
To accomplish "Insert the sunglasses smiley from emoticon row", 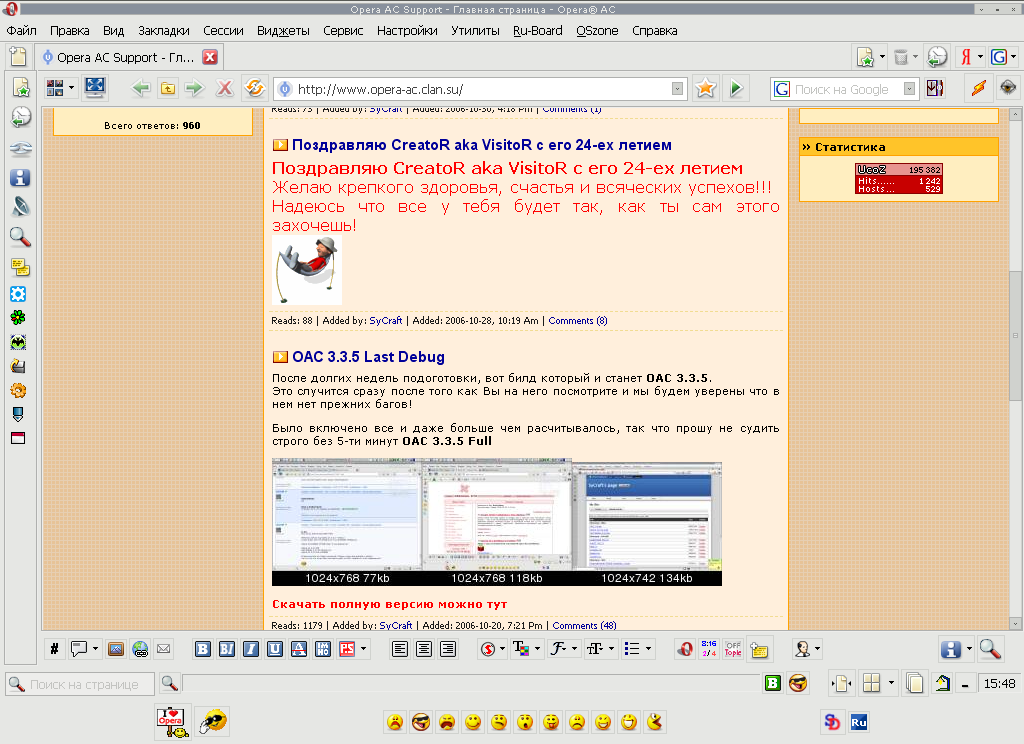I will click(x=421, y=722).
